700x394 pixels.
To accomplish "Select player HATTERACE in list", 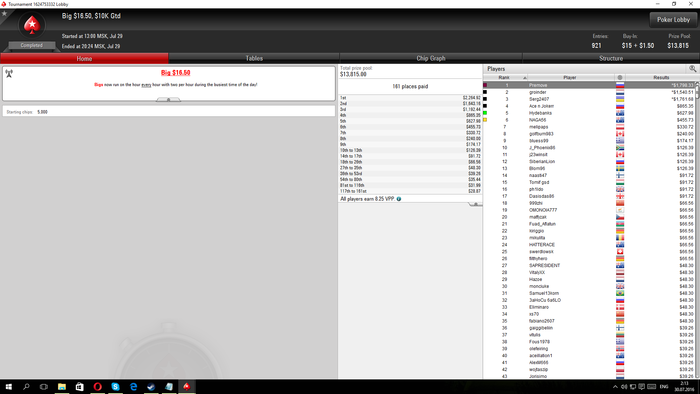I will (589, 245).
